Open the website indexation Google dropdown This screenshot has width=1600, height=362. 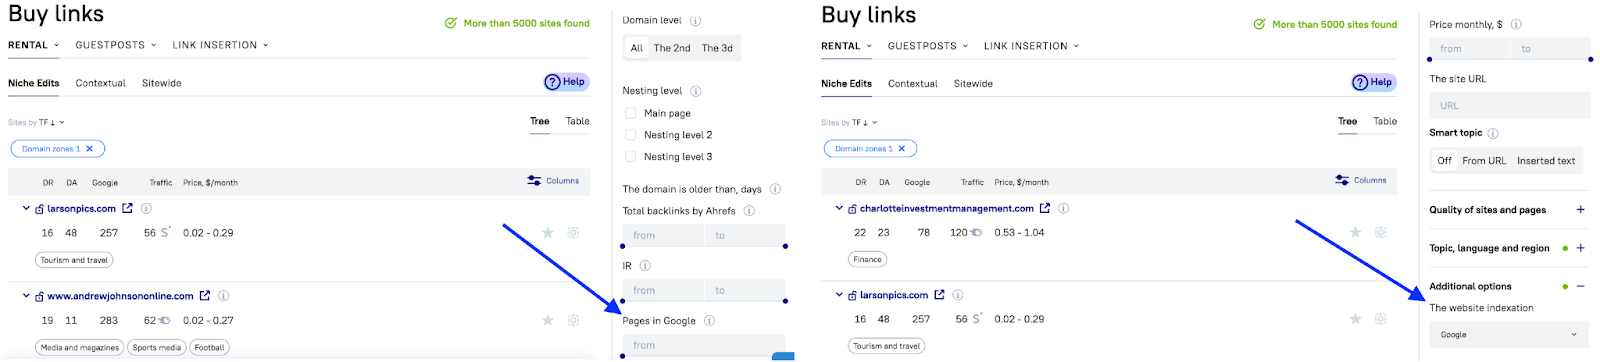[x=1509, y=334]
